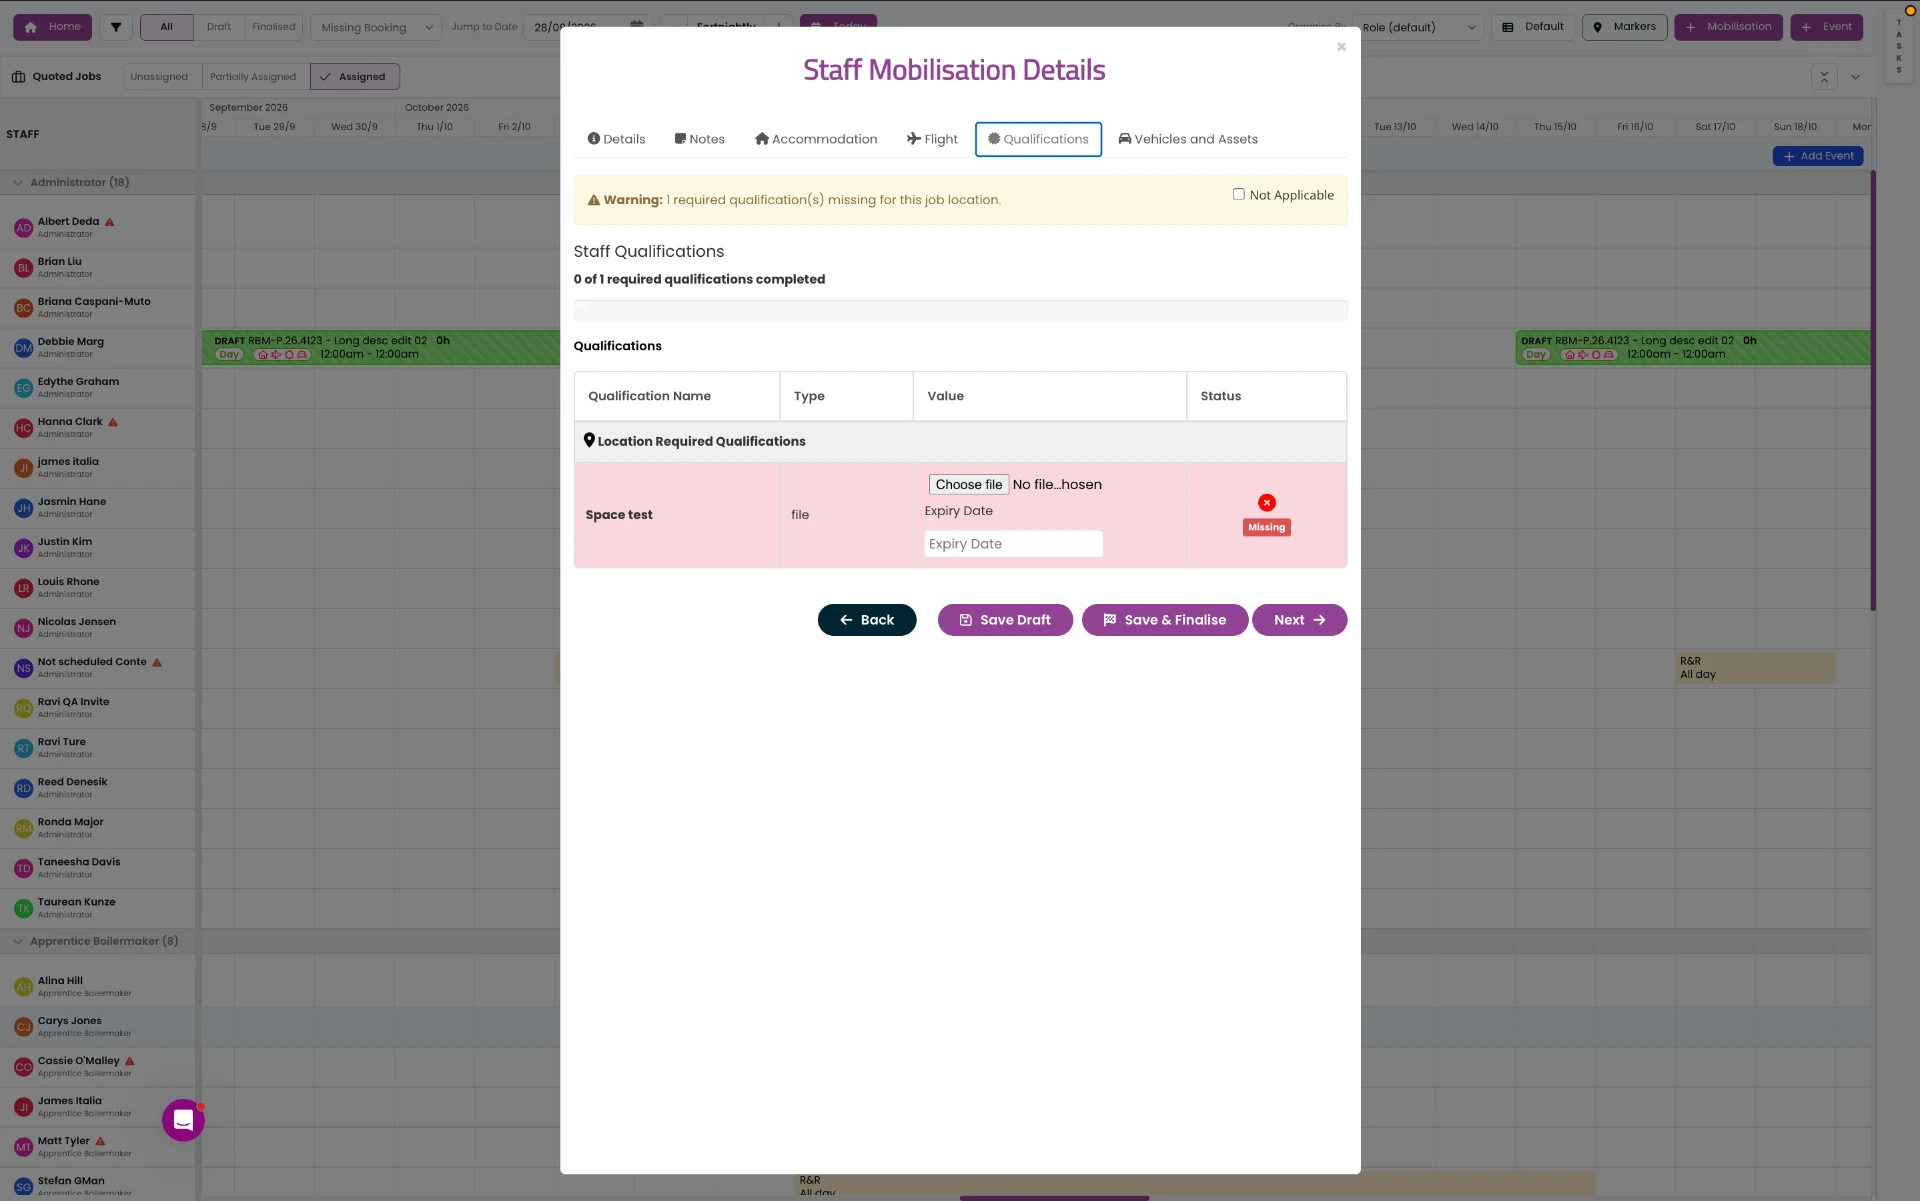Close the Staff Mobilisation Details dialog
The height and width of the screenshot is (1201, 1920).
tap(1341, 47)
